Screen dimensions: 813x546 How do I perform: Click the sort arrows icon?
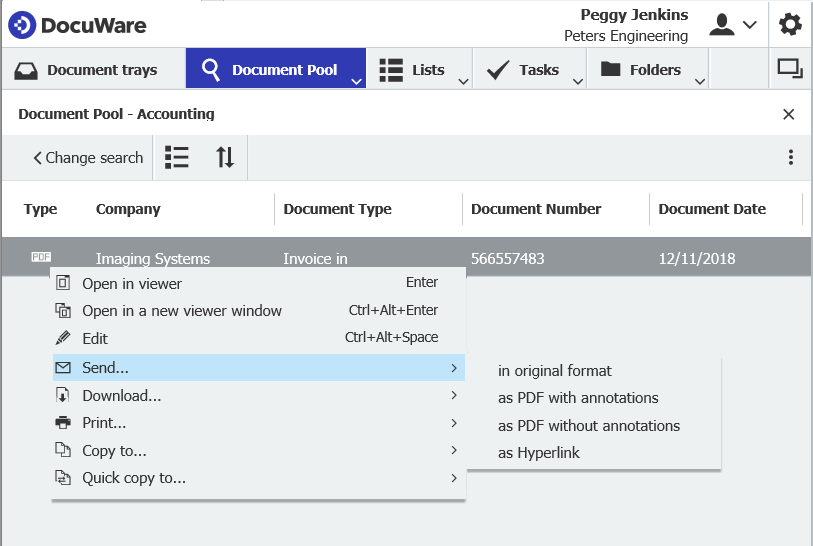tap(225, 158)
